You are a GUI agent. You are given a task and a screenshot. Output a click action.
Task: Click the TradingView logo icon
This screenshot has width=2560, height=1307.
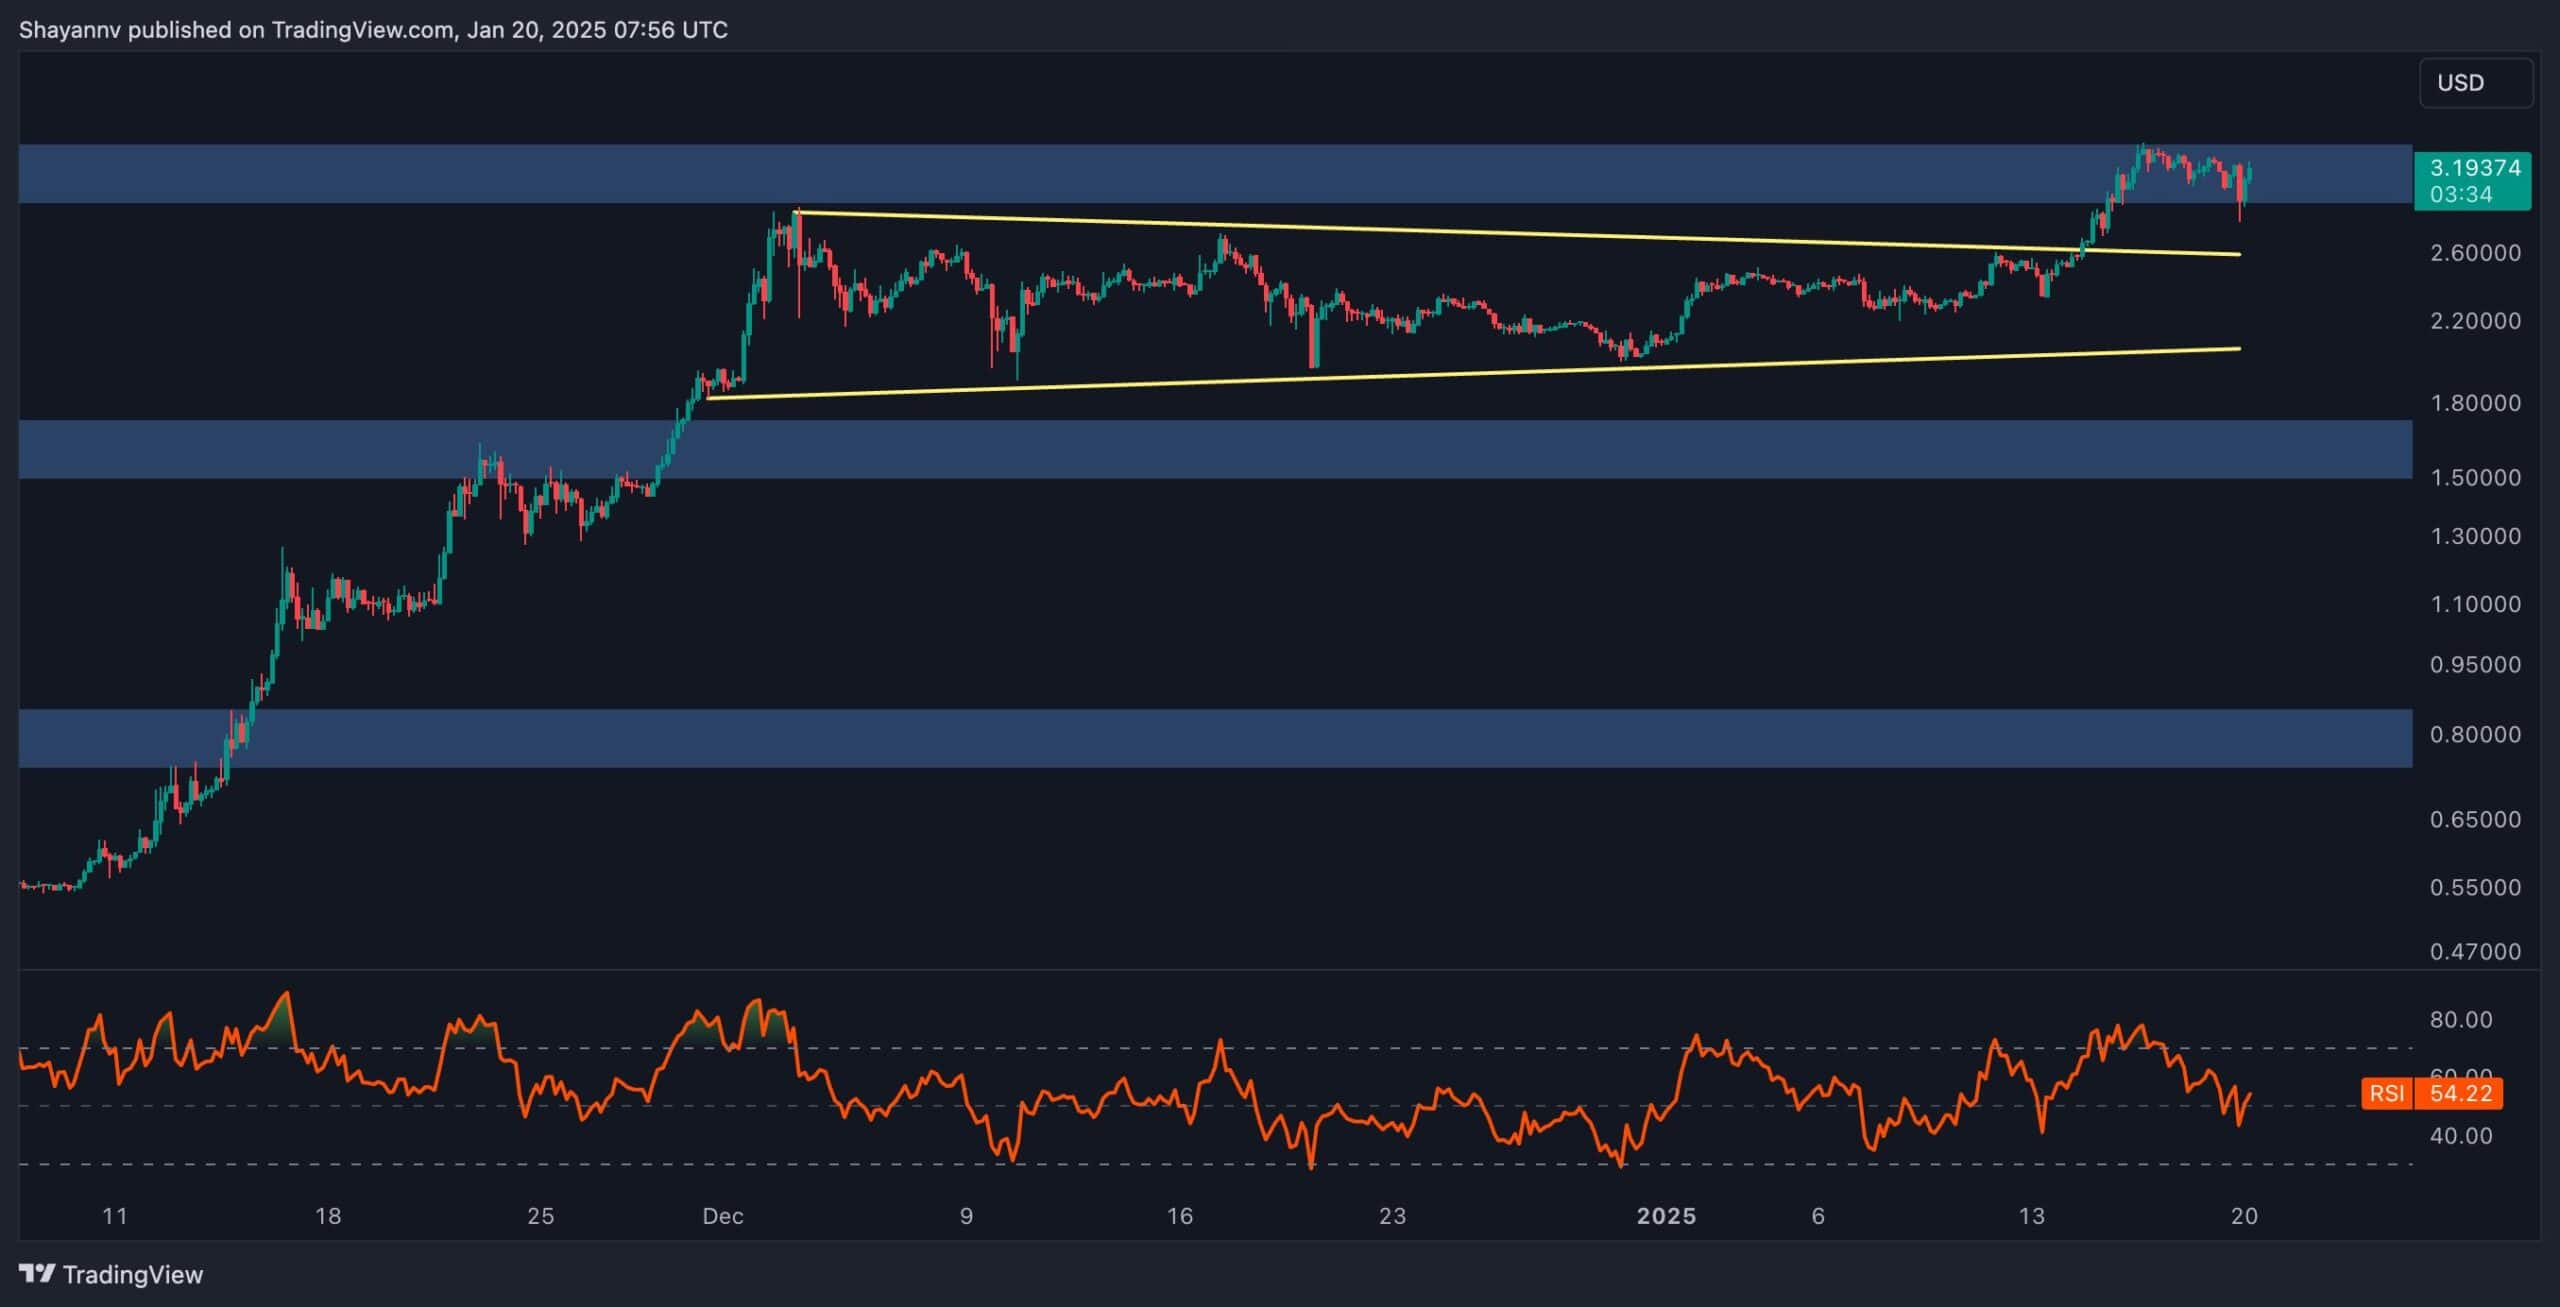(37, 1273)
